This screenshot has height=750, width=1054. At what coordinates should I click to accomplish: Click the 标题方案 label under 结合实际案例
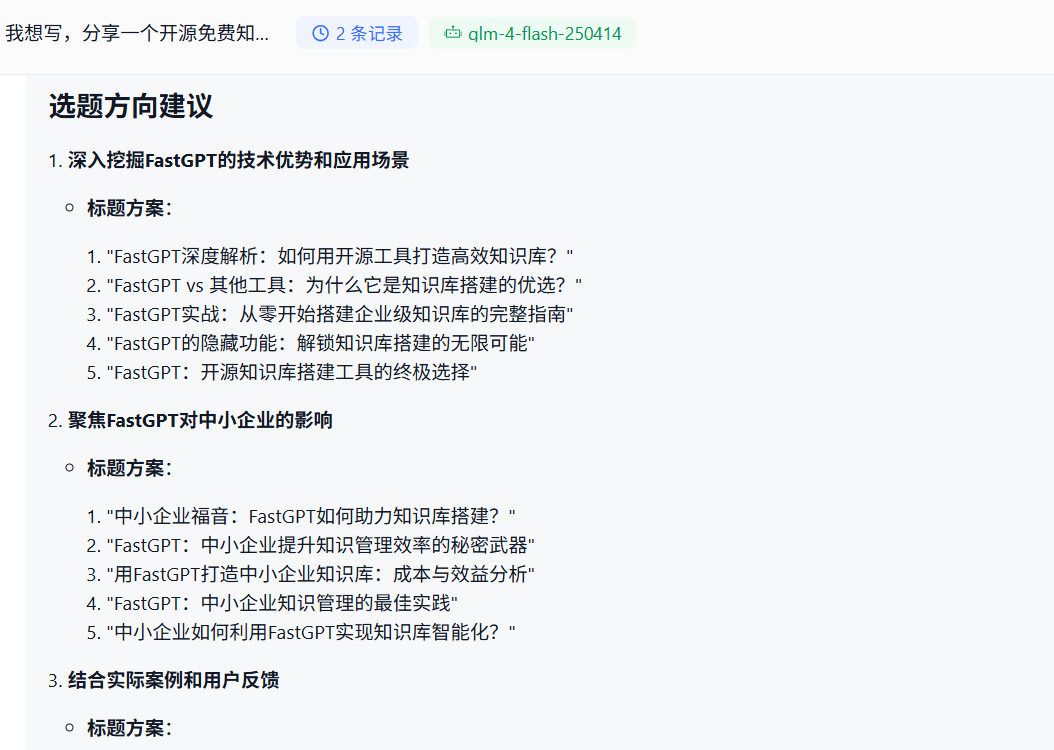coord(129,728)
